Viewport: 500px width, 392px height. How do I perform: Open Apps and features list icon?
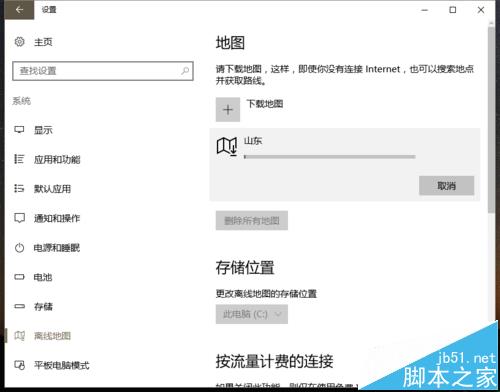(x=19, y=159)
